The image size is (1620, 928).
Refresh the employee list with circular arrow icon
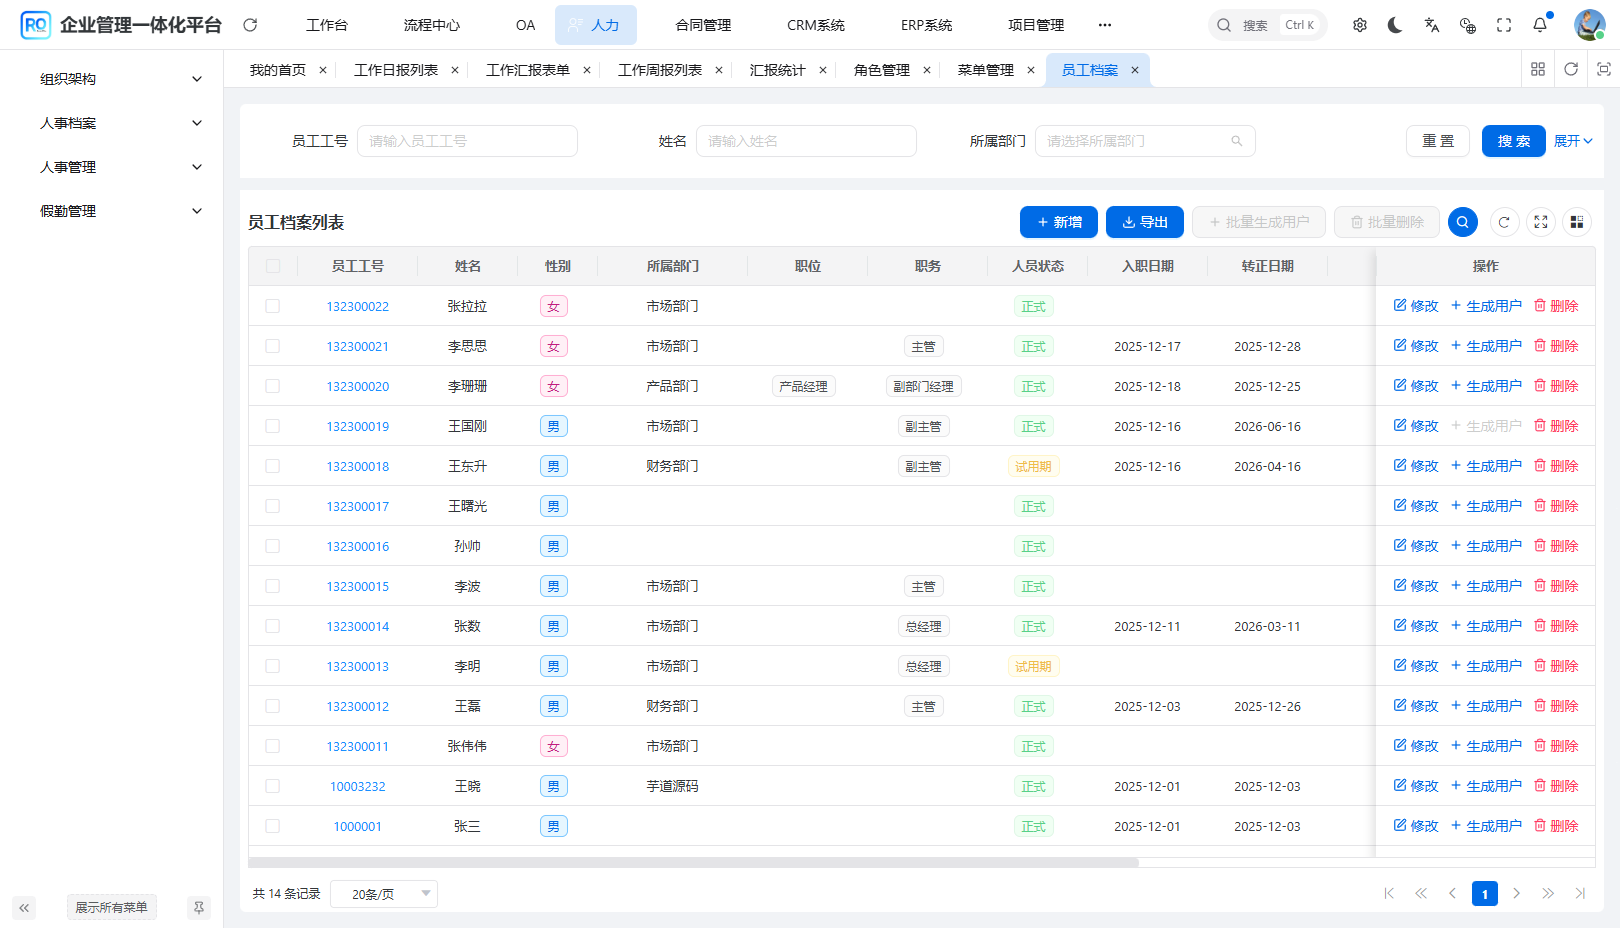1504,222
